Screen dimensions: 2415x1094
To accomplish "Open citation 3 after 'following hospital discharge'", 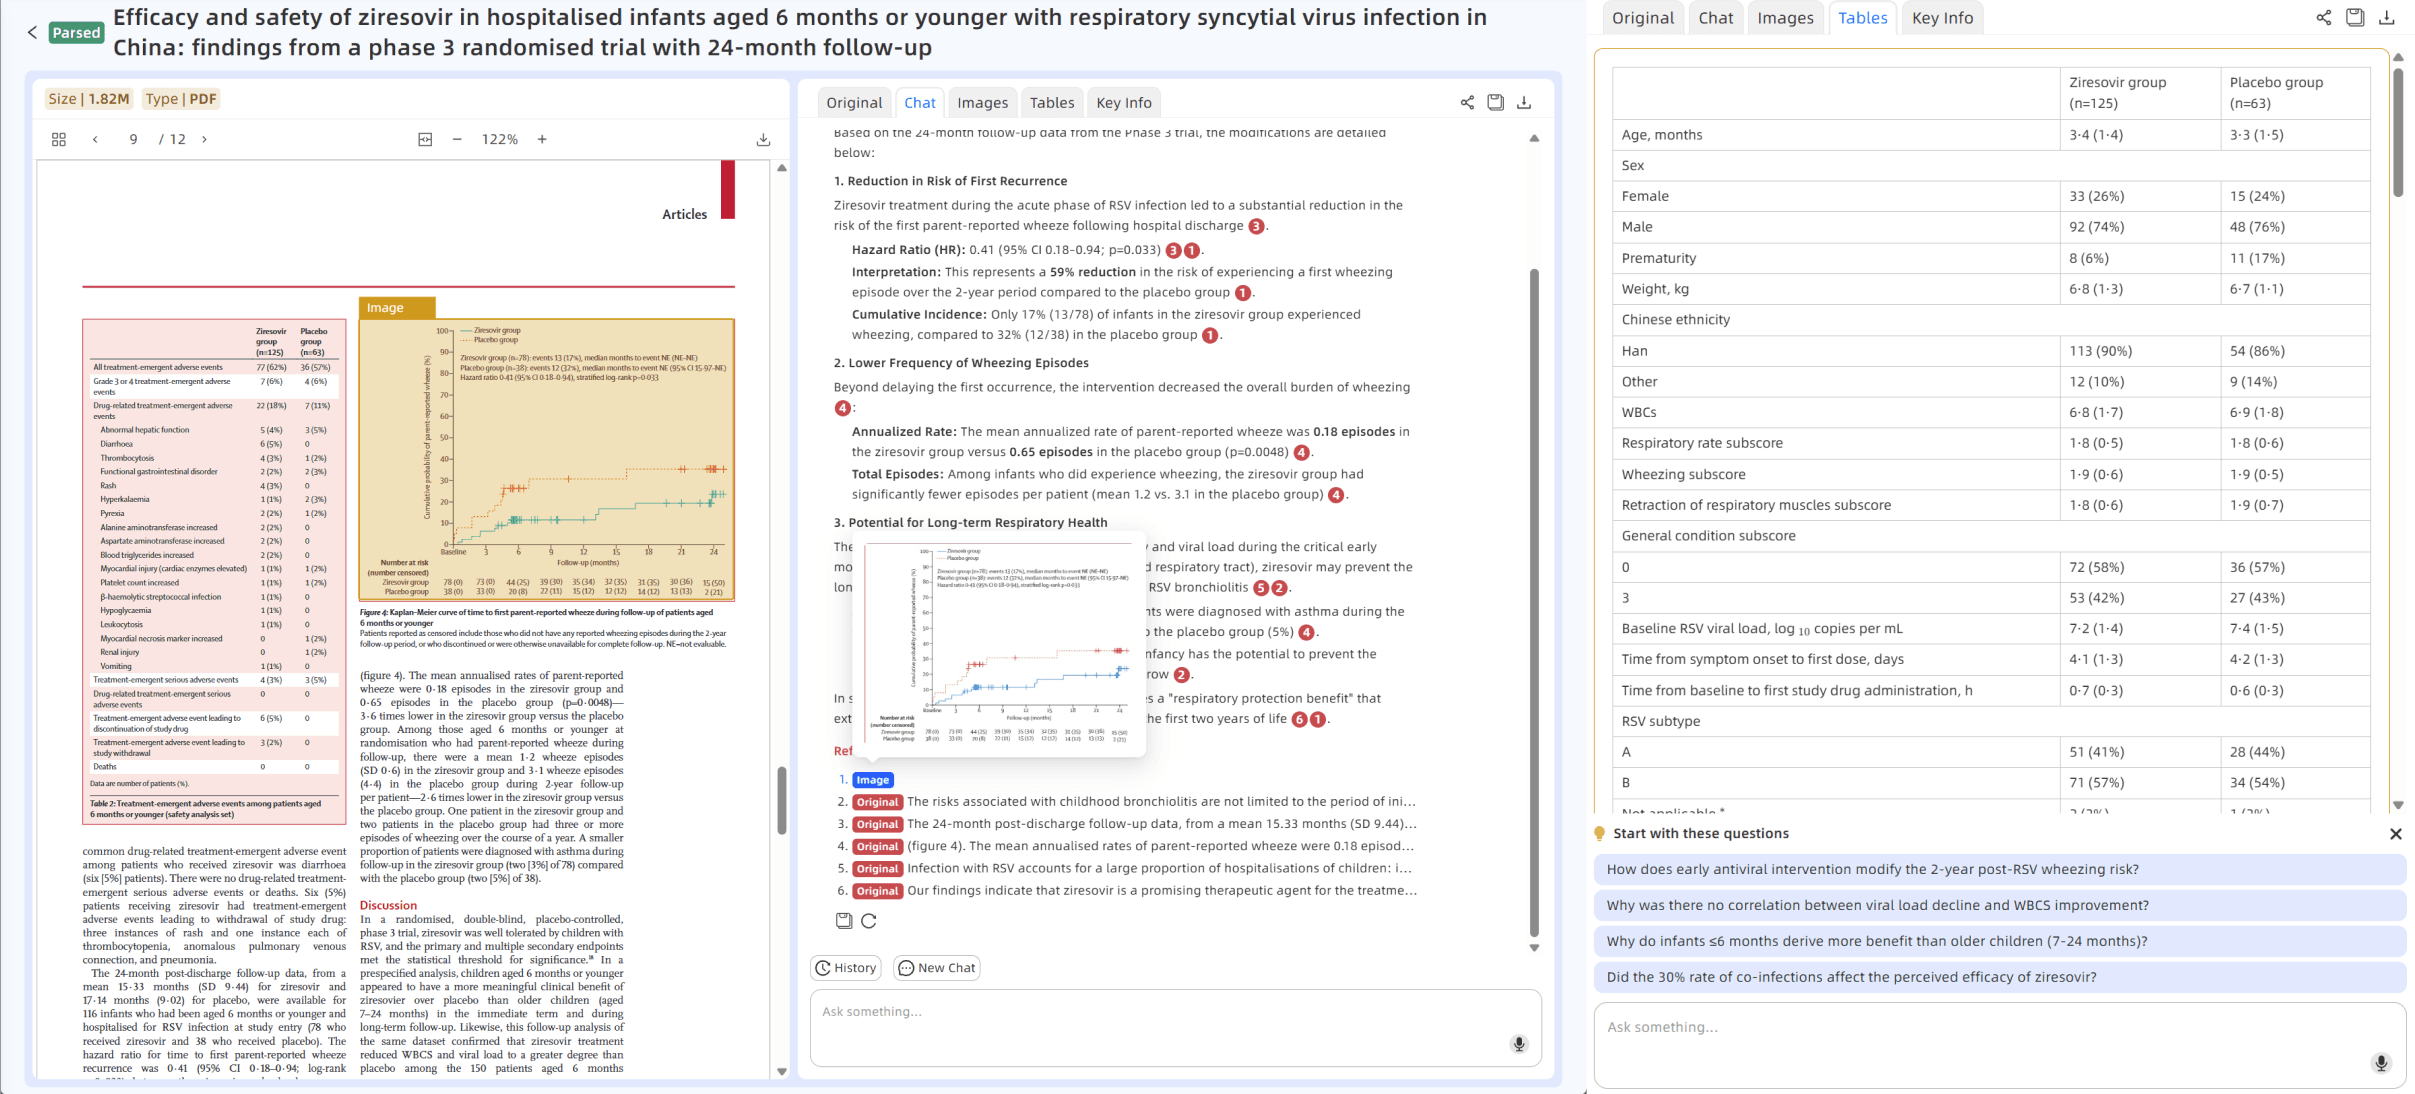I will click(1256, 226).
